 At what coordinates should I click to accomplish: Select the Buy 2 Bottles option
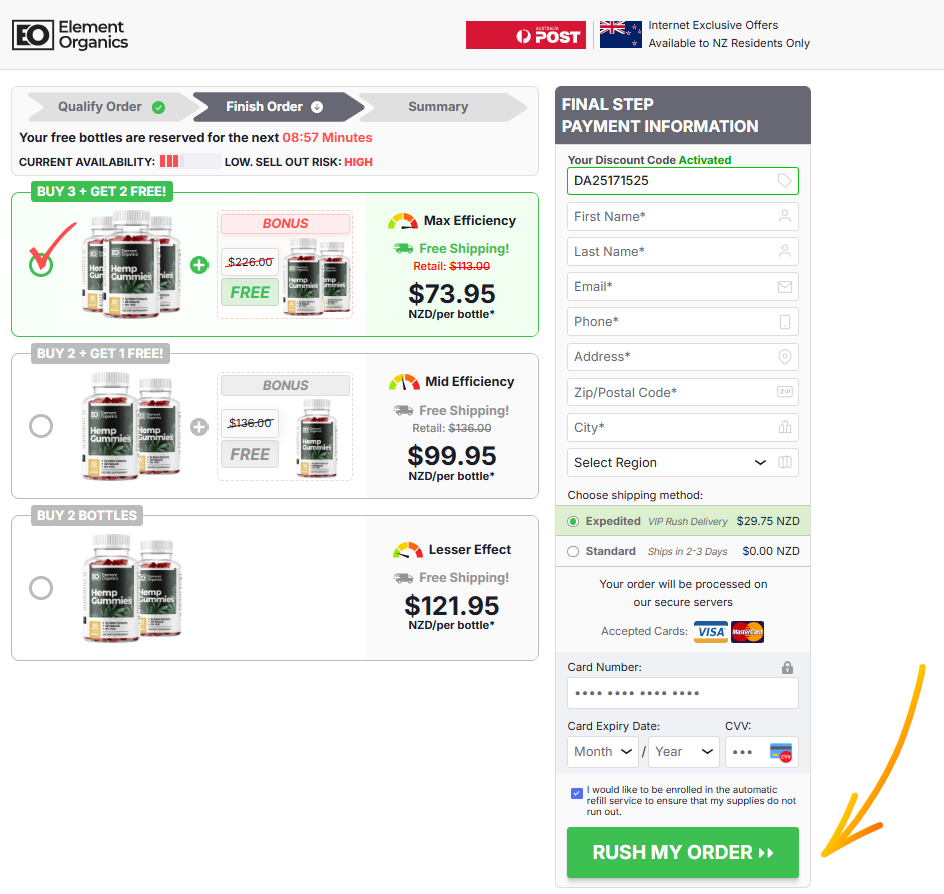(x=41, y=588)
